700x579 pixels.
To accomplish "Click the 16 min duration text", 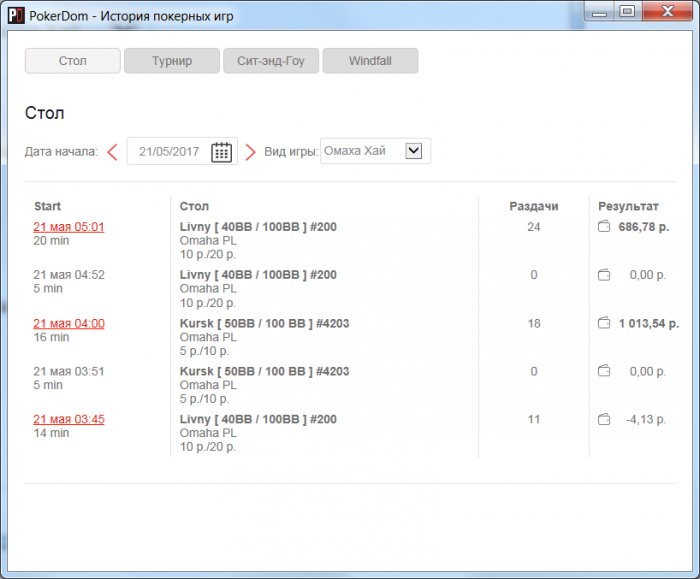I will pyautogui.click(x=51, y=337).
